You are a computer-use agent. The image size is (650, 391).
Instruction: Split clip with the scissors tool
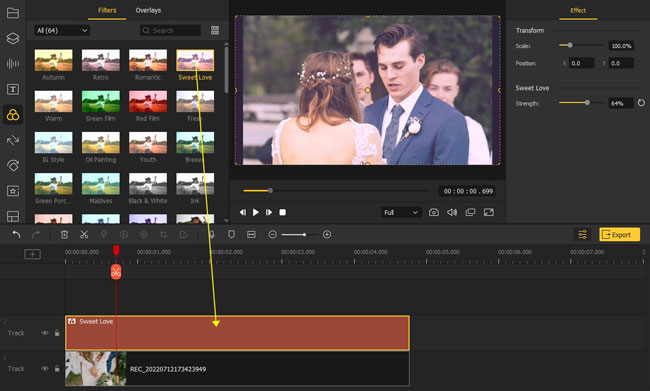pos(84,235)
